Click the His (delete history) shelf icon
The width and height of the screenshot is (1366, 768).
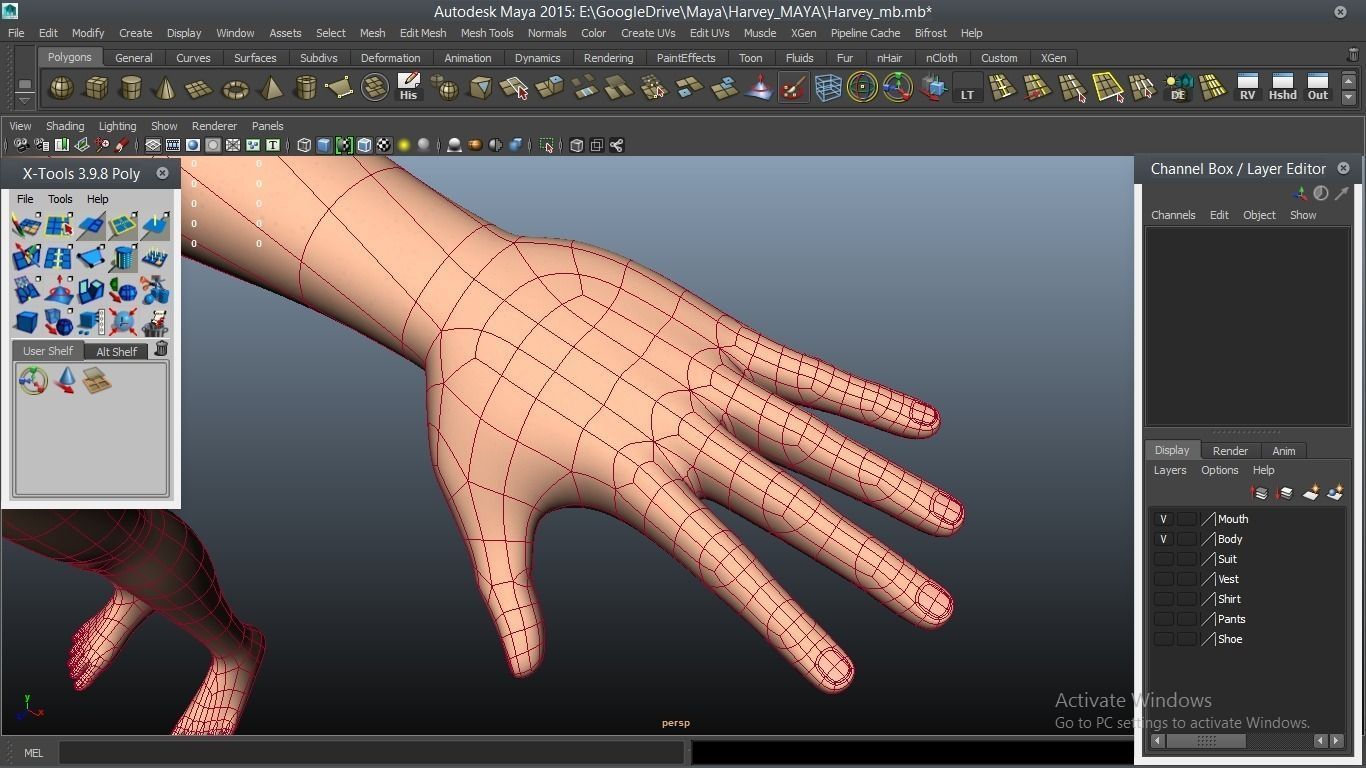click(x=408, y=88)
